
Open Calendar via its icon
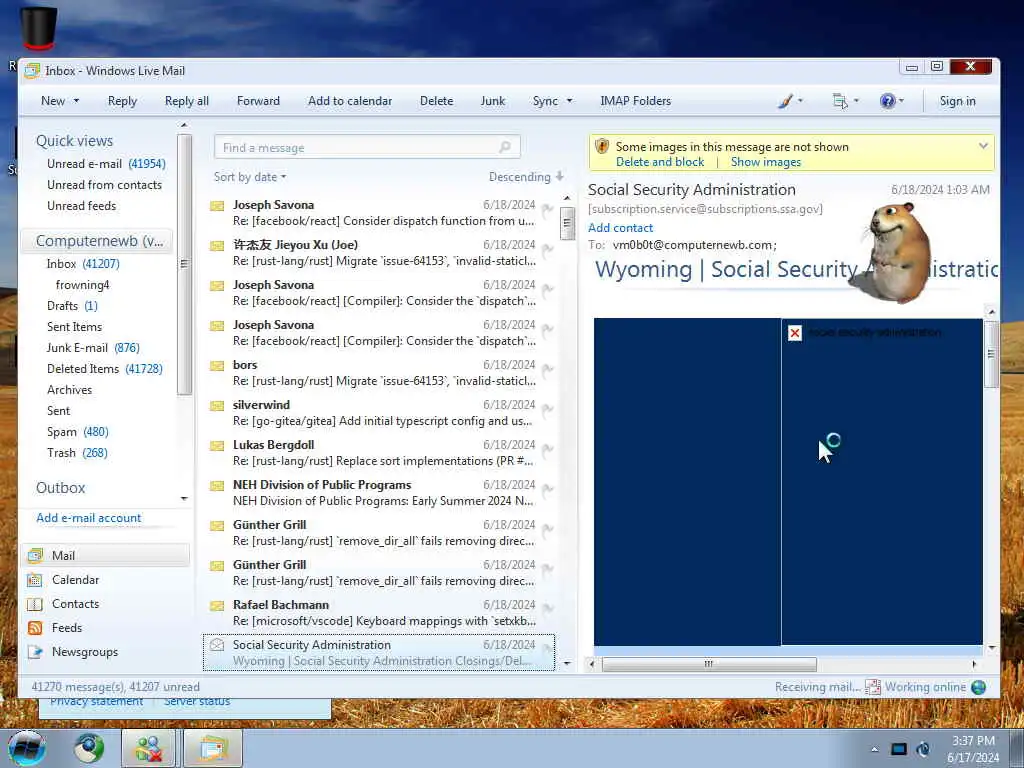point(35,579)
